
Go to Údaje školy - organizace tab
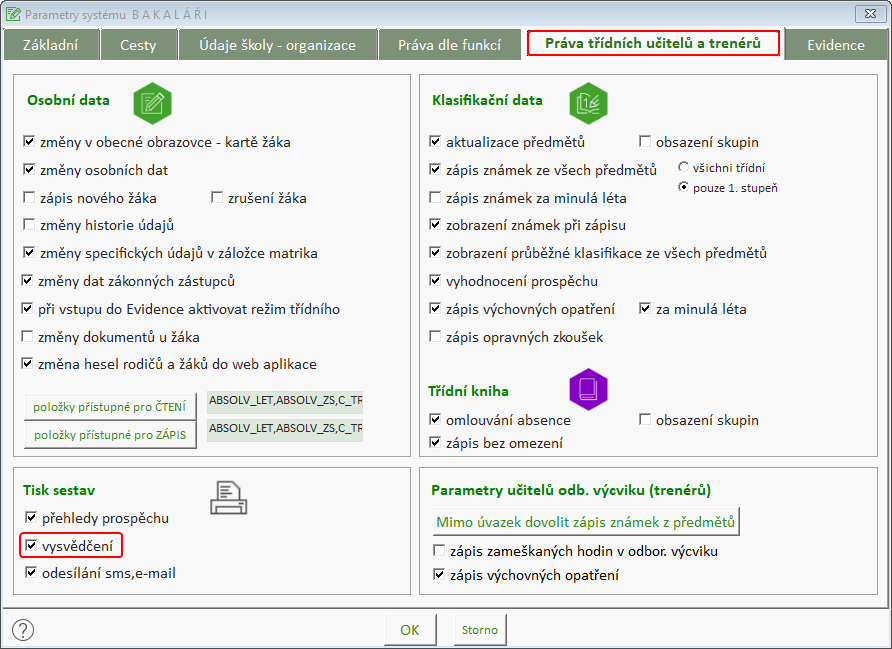277,45
